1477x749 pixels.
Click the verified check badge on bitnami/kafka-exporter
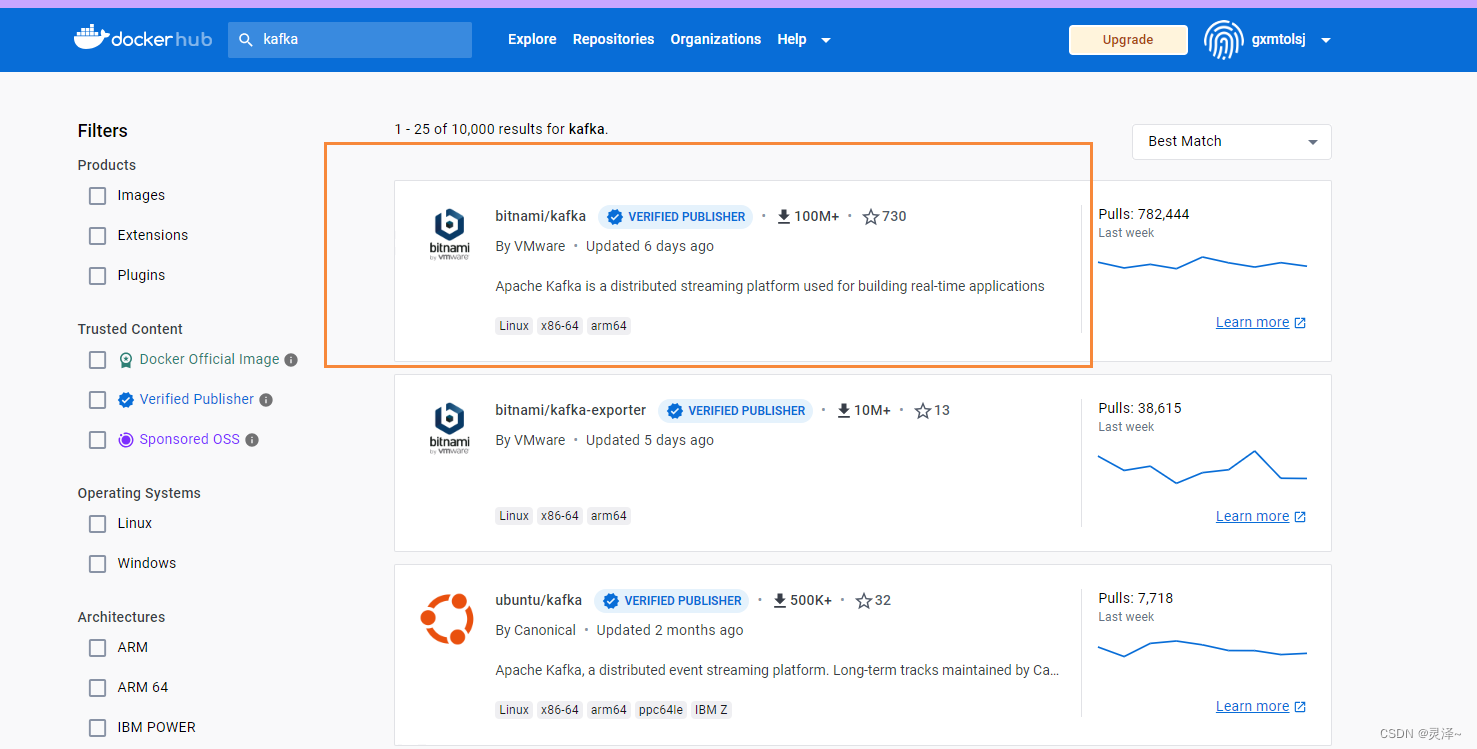tap(675, 411)
